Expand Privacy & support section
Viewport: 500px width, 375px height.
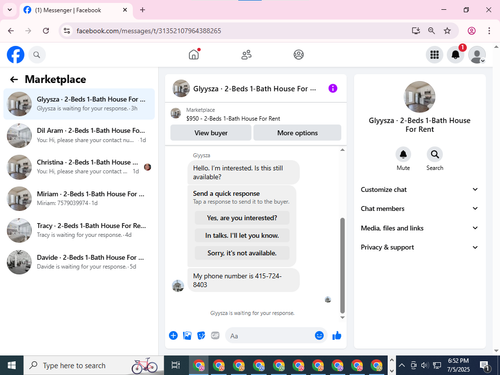[419, 247]
